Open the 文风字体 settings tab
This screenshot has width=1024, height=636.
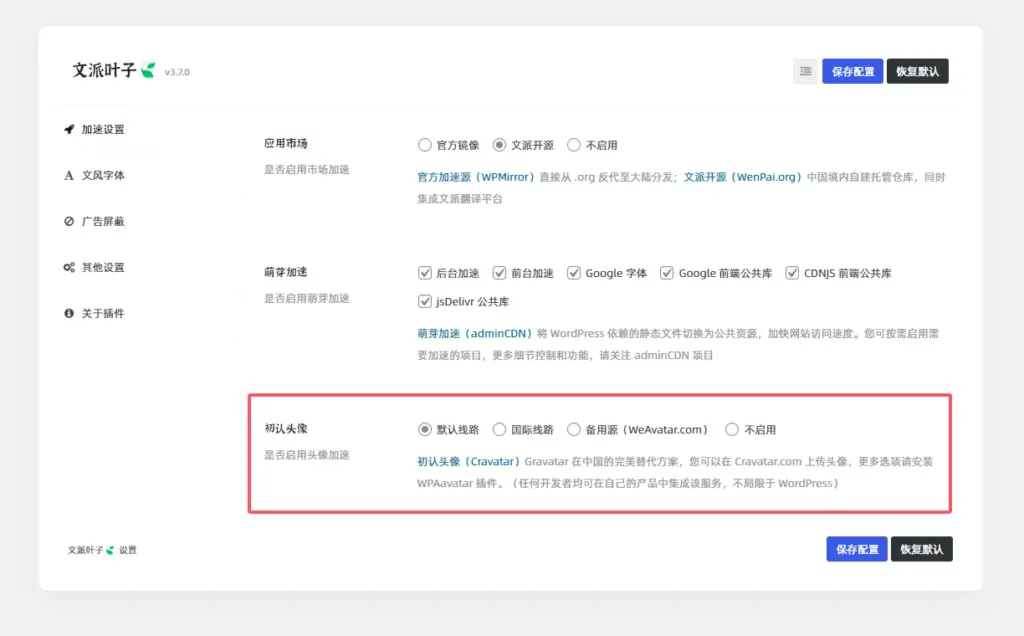(x=103, y=175)
